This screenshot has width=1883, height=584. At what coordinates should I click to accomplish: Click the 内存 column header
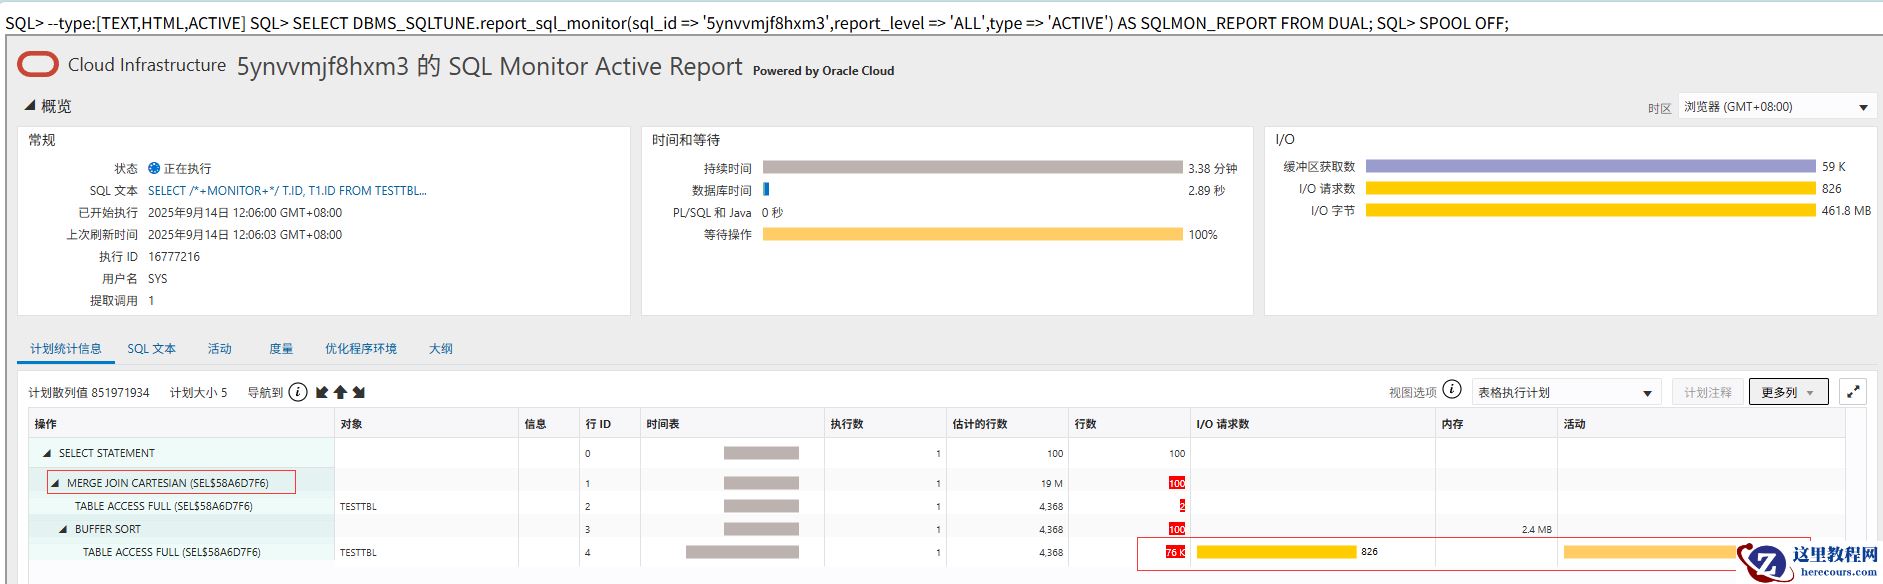(1496, 424)
